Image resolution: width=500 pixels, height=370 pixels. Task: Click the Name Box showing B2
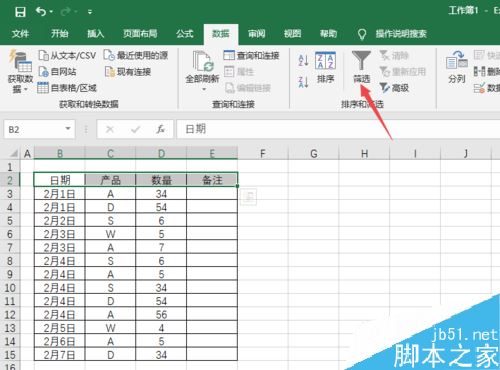pos(33,129)
